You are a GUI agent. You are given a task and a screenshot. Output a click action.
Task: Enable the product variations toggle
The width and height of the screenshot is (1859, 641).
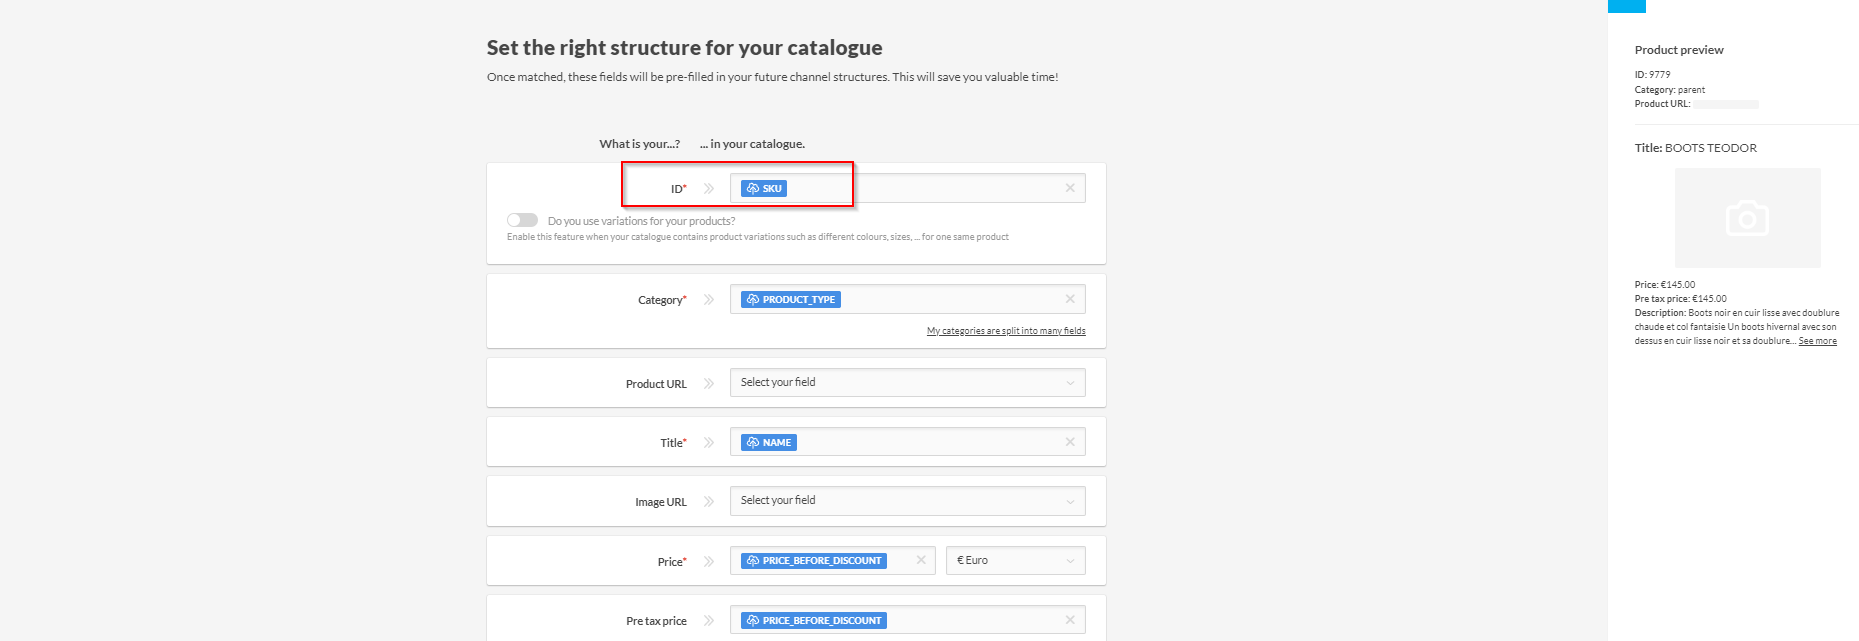(x=522, y=220)
